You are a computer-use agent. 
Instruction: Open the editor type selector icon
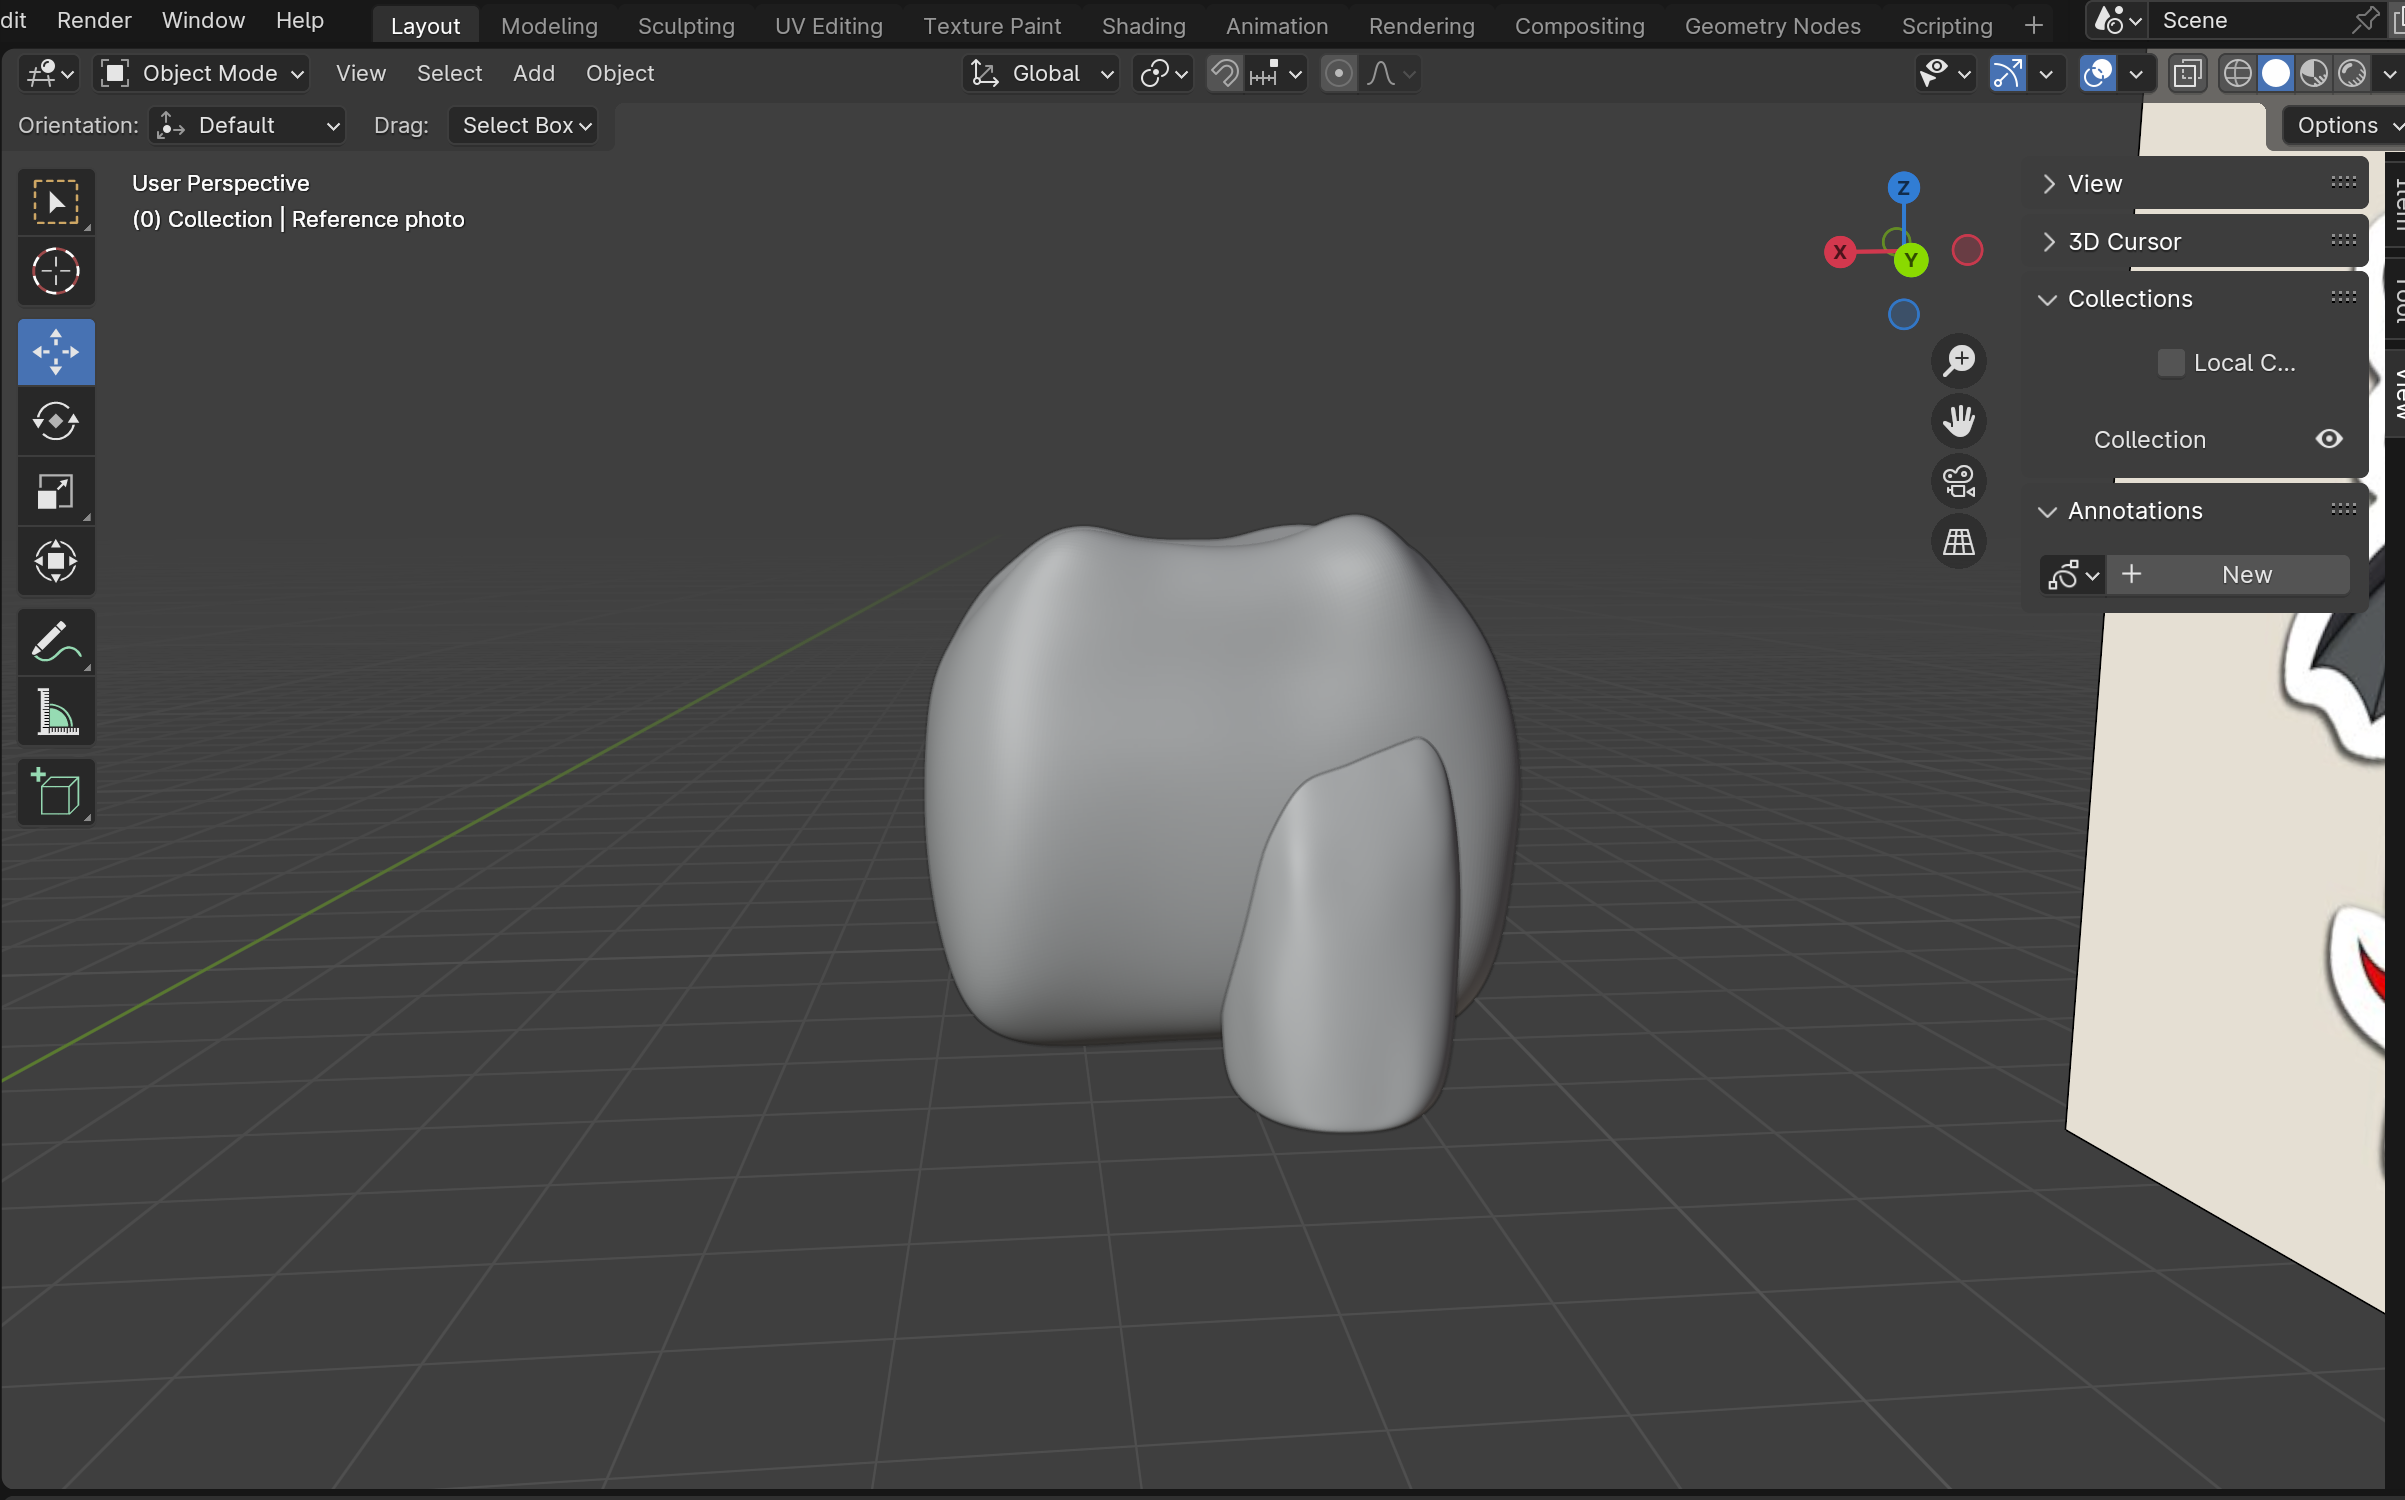pos(49,73)
